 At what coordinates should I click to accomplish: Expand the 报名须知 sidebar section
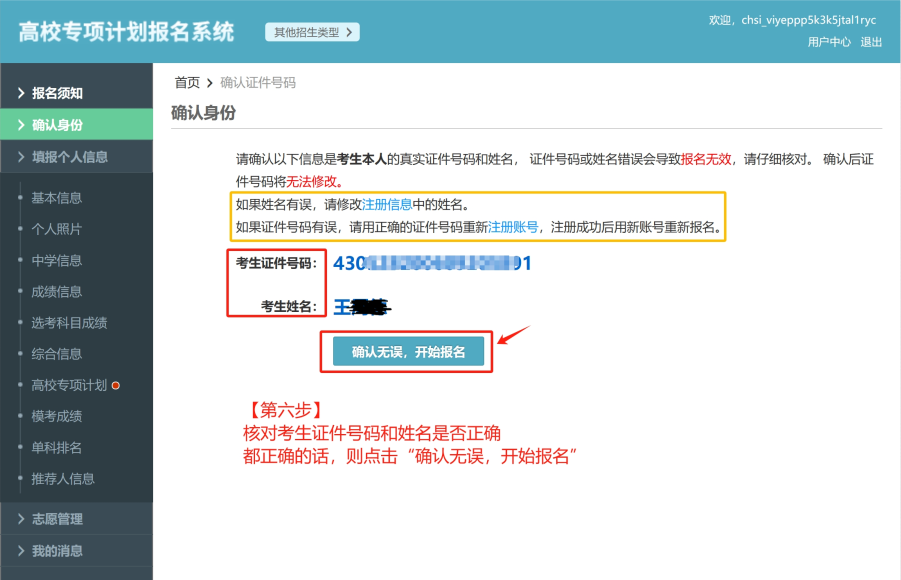(57, 93)
